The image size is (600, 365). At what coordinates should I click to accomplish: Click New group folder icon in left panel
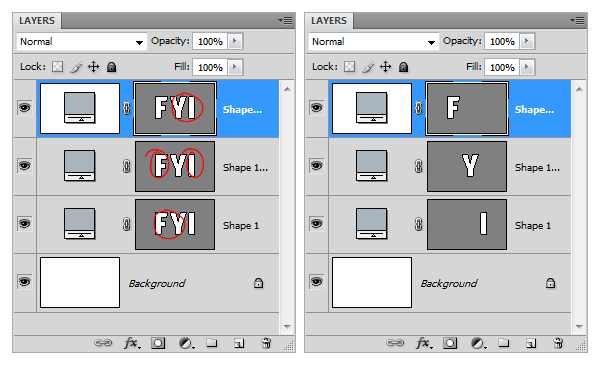click(212, 343)
